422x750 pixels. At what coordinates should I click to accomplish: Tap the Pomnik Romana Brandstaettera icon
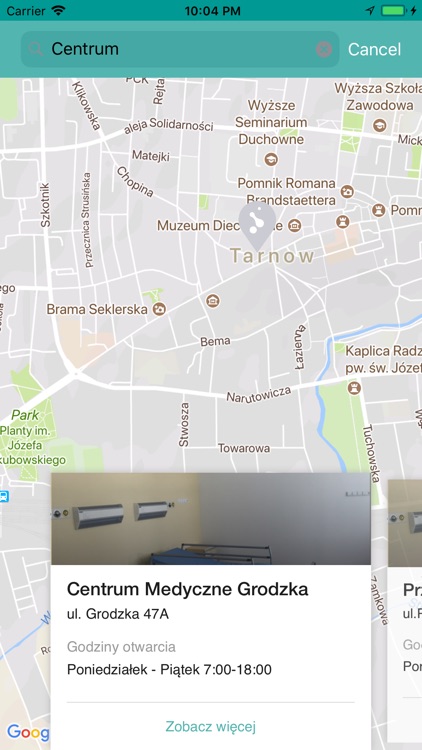[347, 192]
